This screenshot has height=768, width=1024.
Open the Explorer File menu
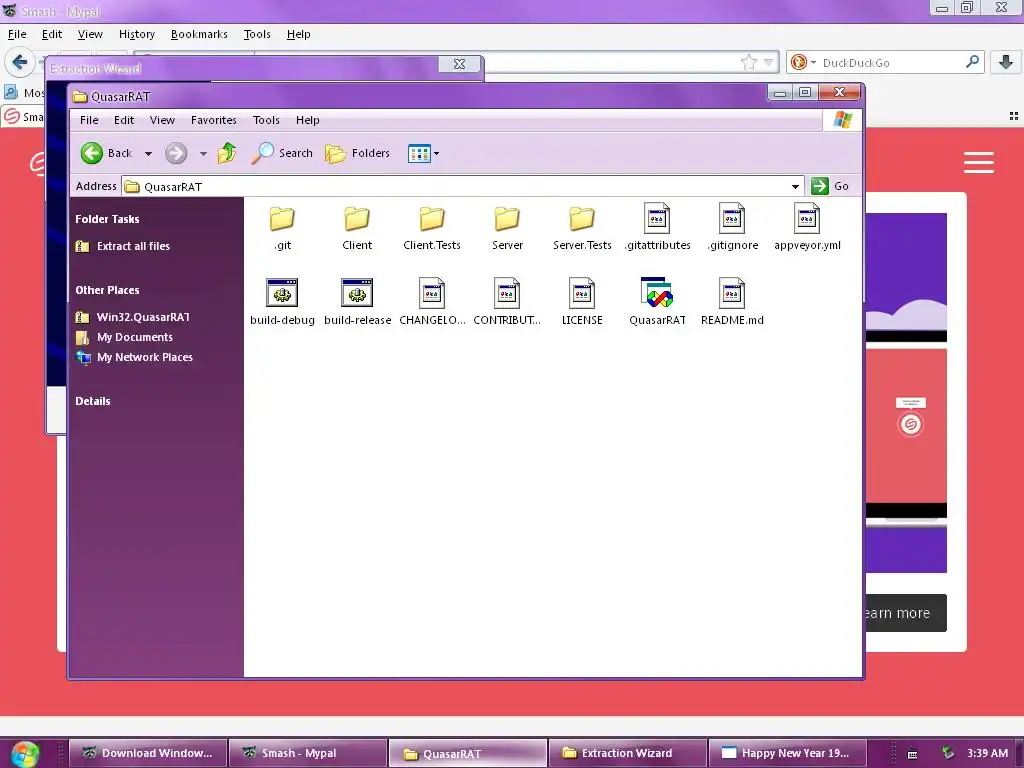click(89, 120)
